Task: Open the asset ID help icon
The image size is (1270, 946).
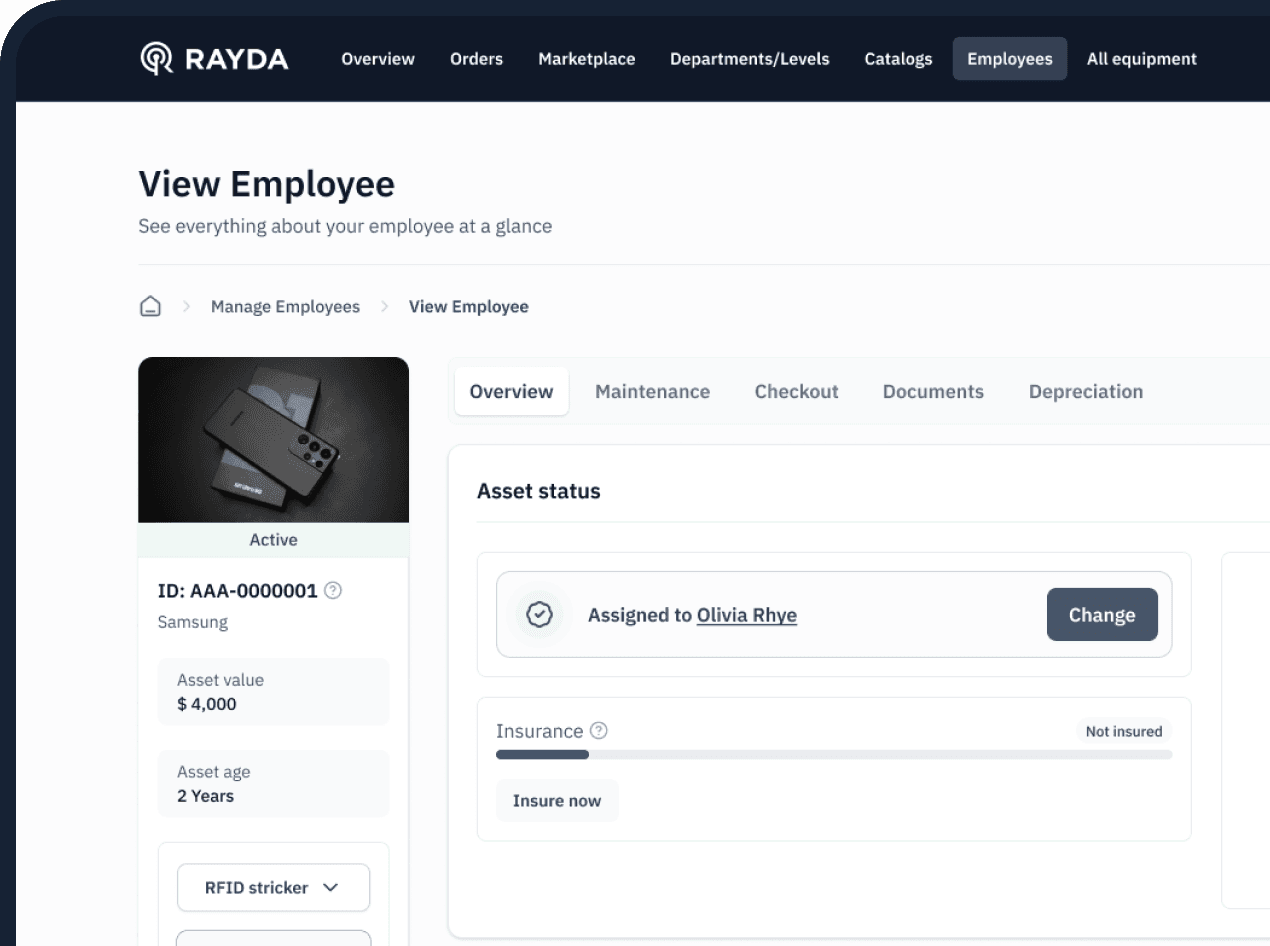Action: (334, 590)
